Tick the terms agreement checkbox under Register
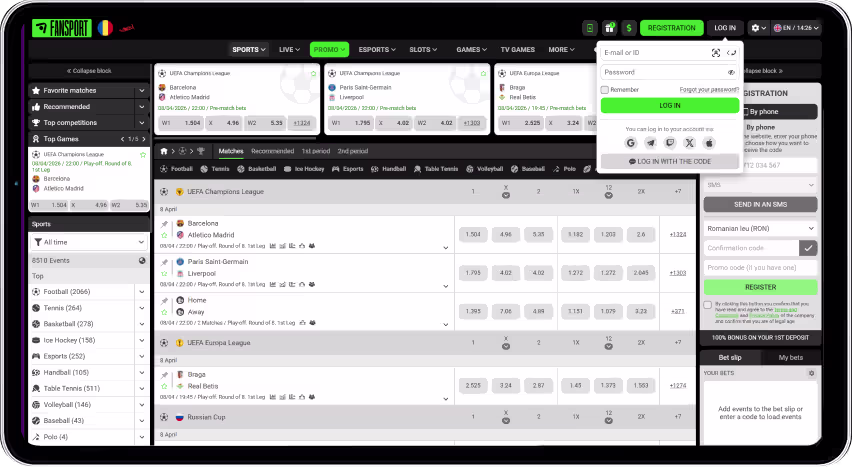852x467 pixels. [707, 305]
